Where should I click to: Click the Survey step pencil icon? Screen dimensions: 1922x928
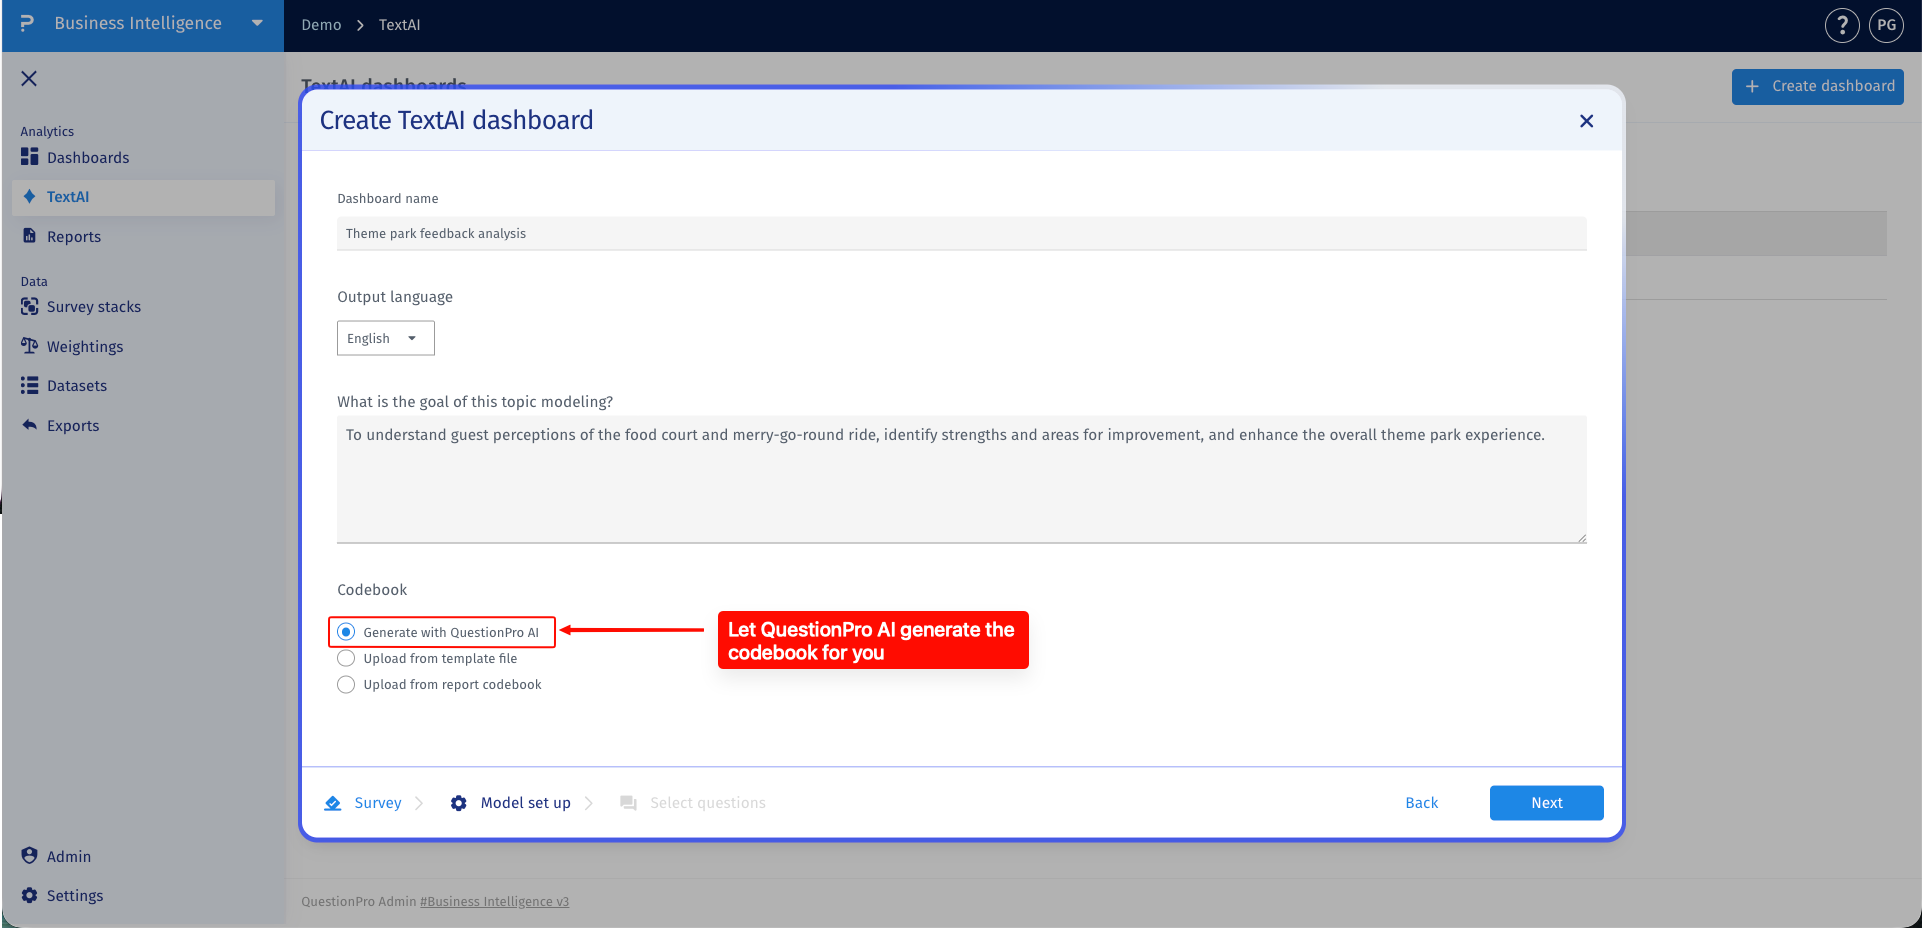pyautogui.click(x=333, y=803)
